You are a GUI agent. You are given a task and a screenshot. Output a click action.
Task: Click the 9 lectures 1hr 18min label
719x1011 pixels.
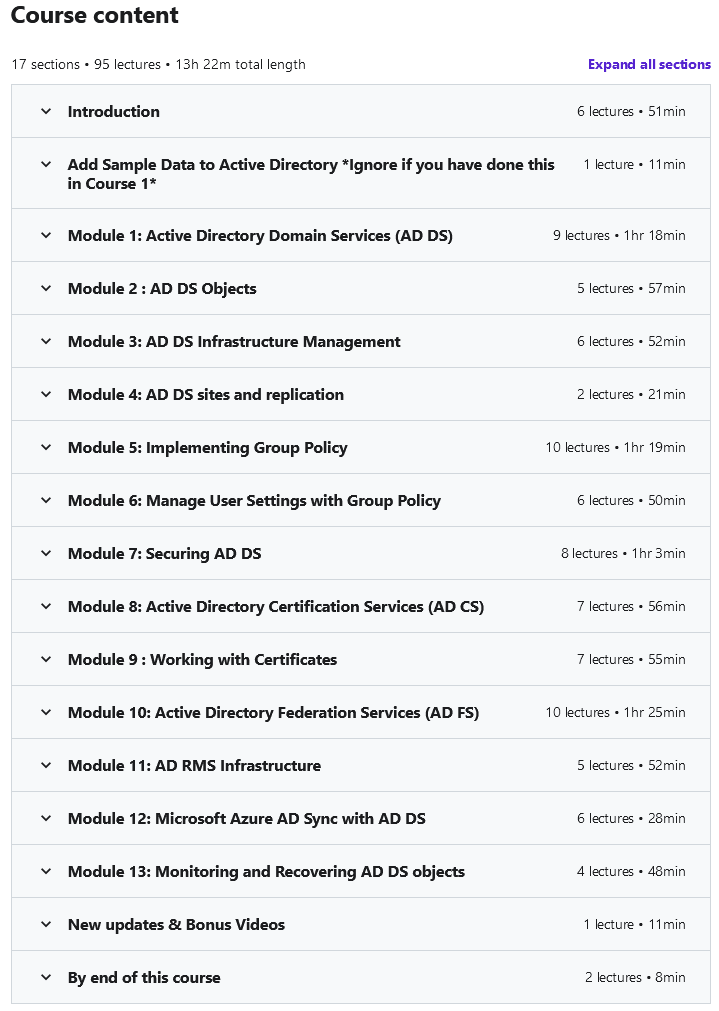coord(619,235)
